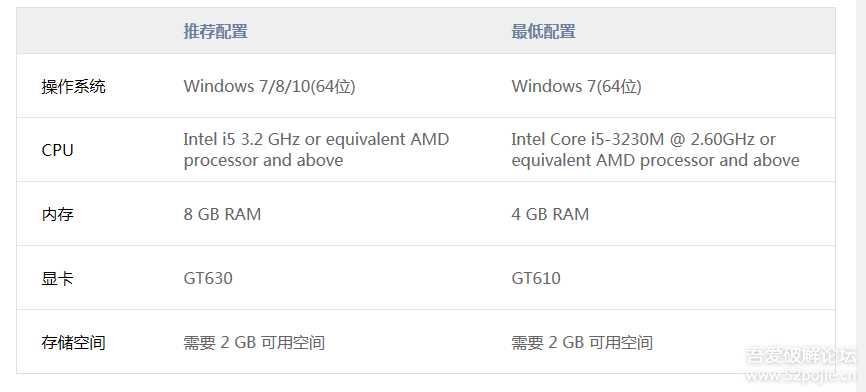Click the 显卡 row label
Viewport: 866px width, 392px height.
coord(57,278)
